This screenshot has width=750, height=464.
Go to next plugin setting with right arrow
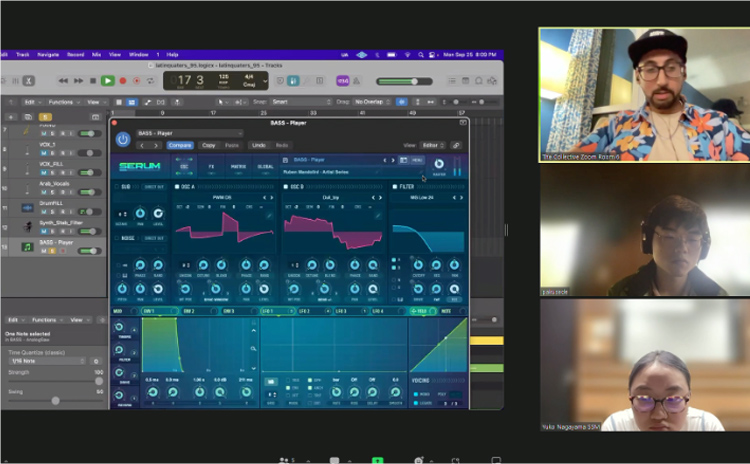coord(155,145)
